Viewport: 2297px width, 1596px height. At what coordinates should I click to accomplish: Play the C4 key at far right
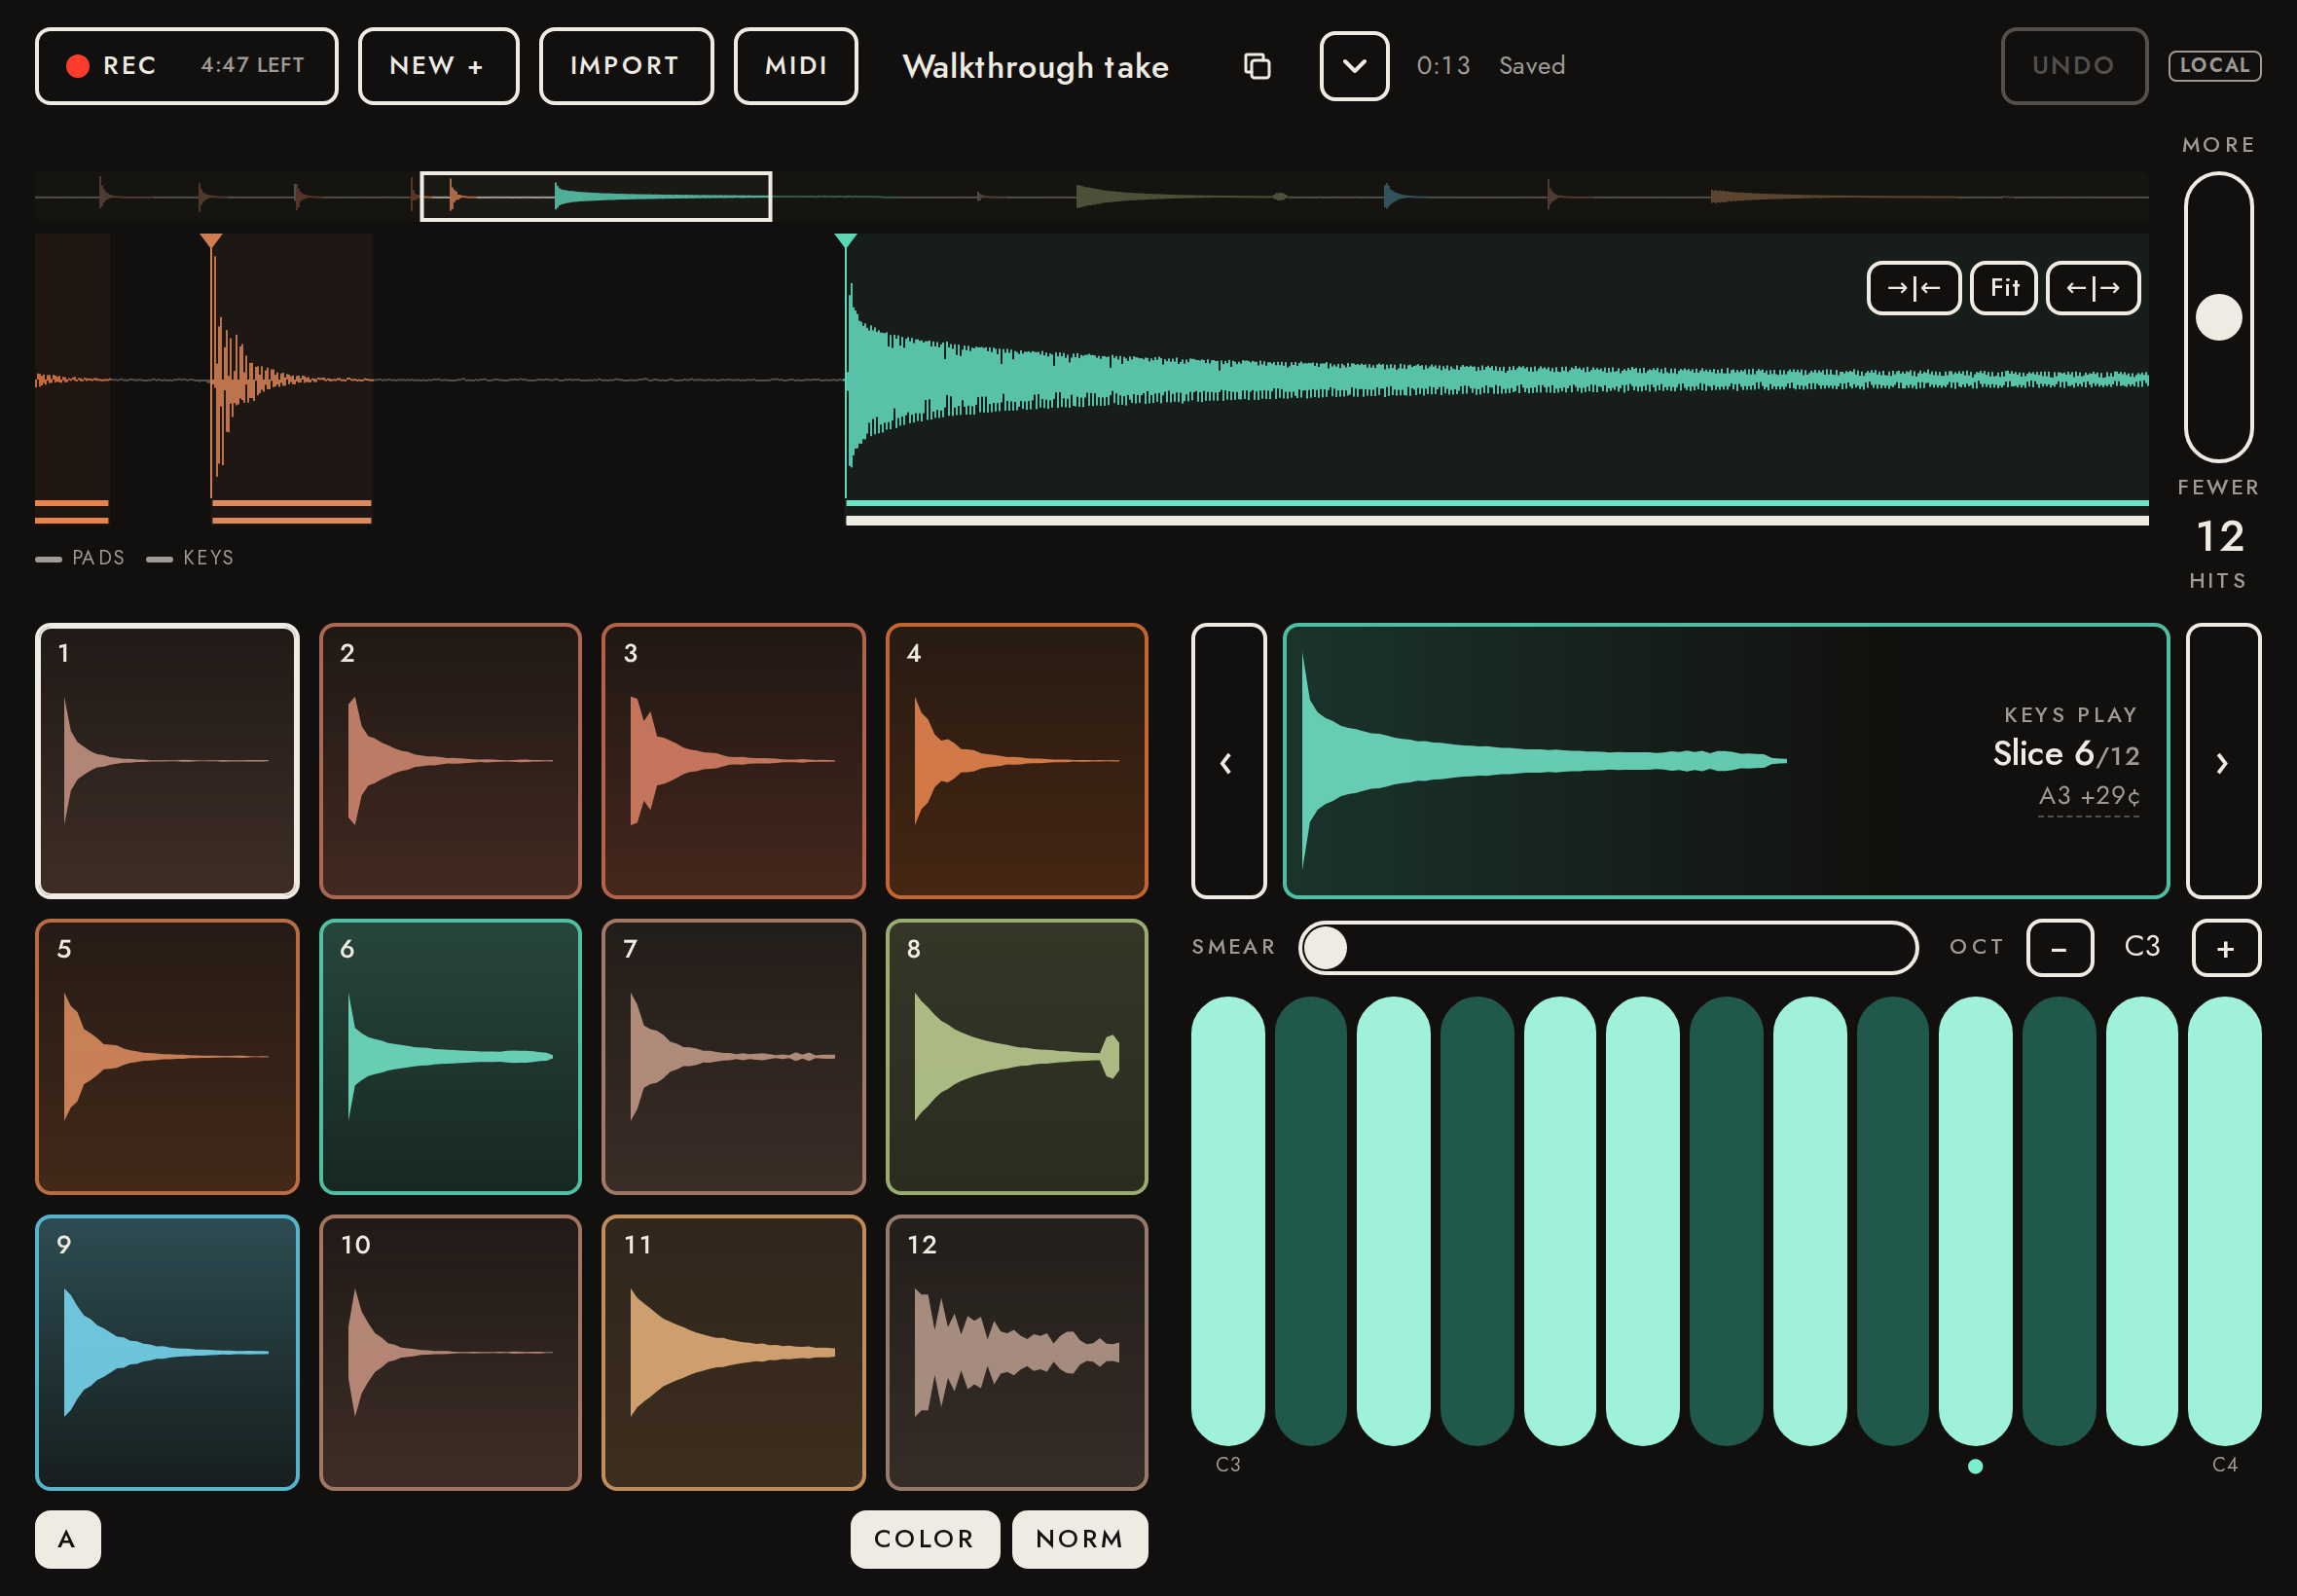pos(2225,1221)
